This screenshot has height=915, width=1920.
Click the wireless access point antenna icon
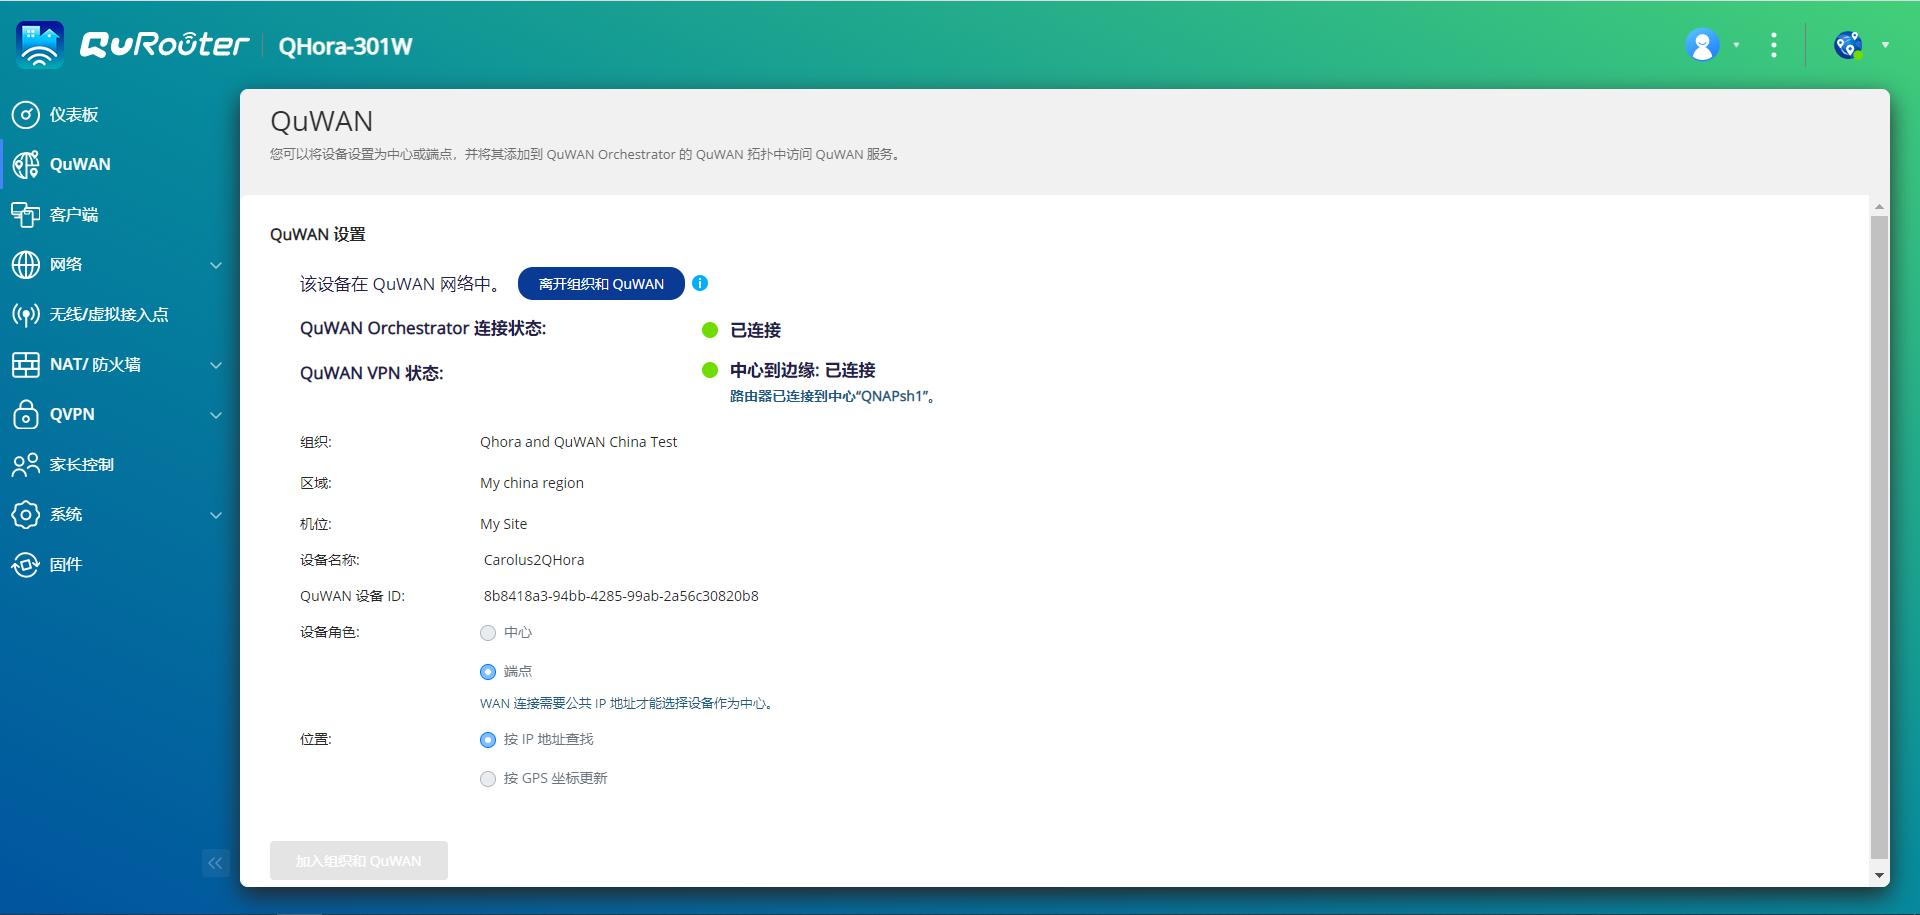pyautogui.click(x=26, y=315)
